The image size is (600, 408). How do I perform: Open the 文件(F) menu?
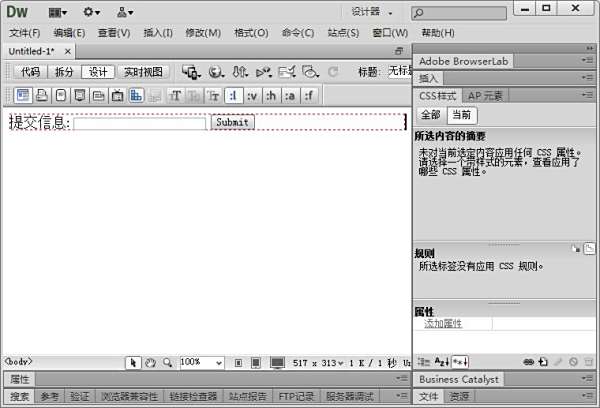tap(24, 33)
